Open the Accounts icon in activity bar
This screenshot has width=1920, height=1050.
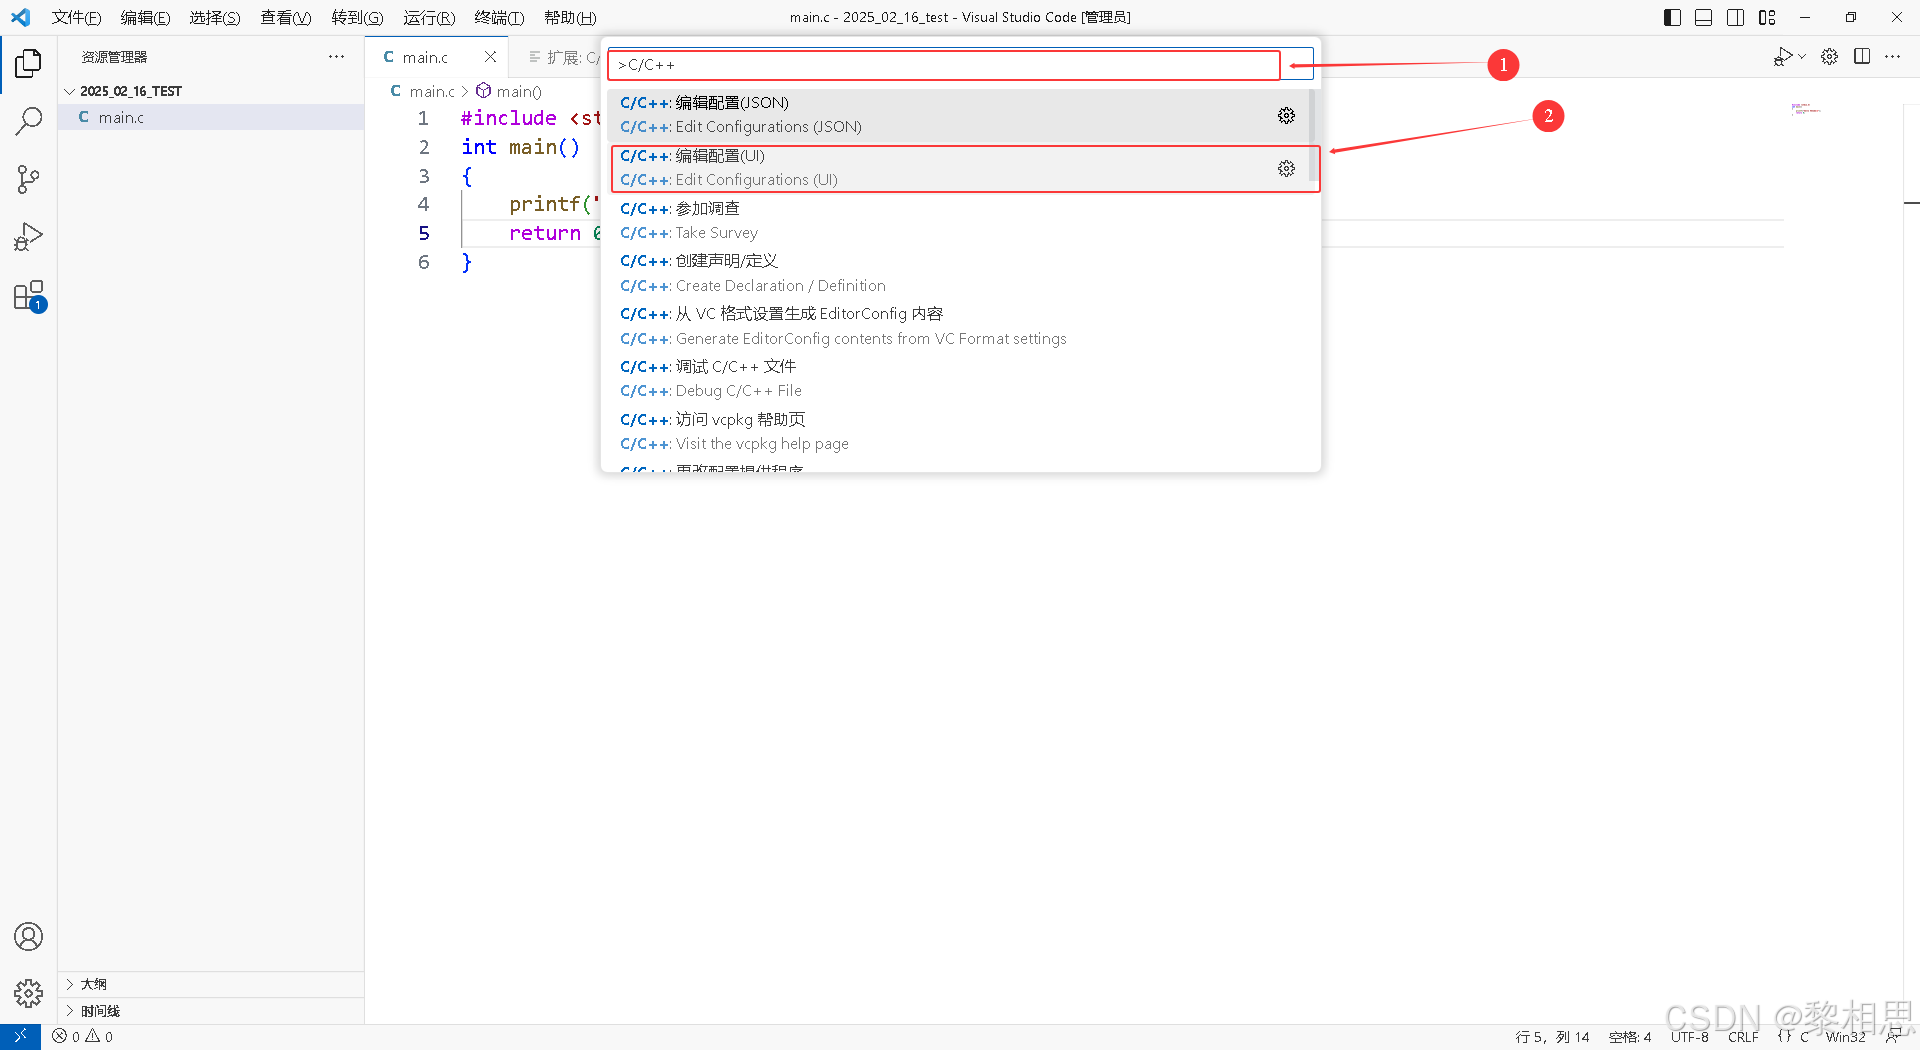pyautogui.click(x=28, y=936)
